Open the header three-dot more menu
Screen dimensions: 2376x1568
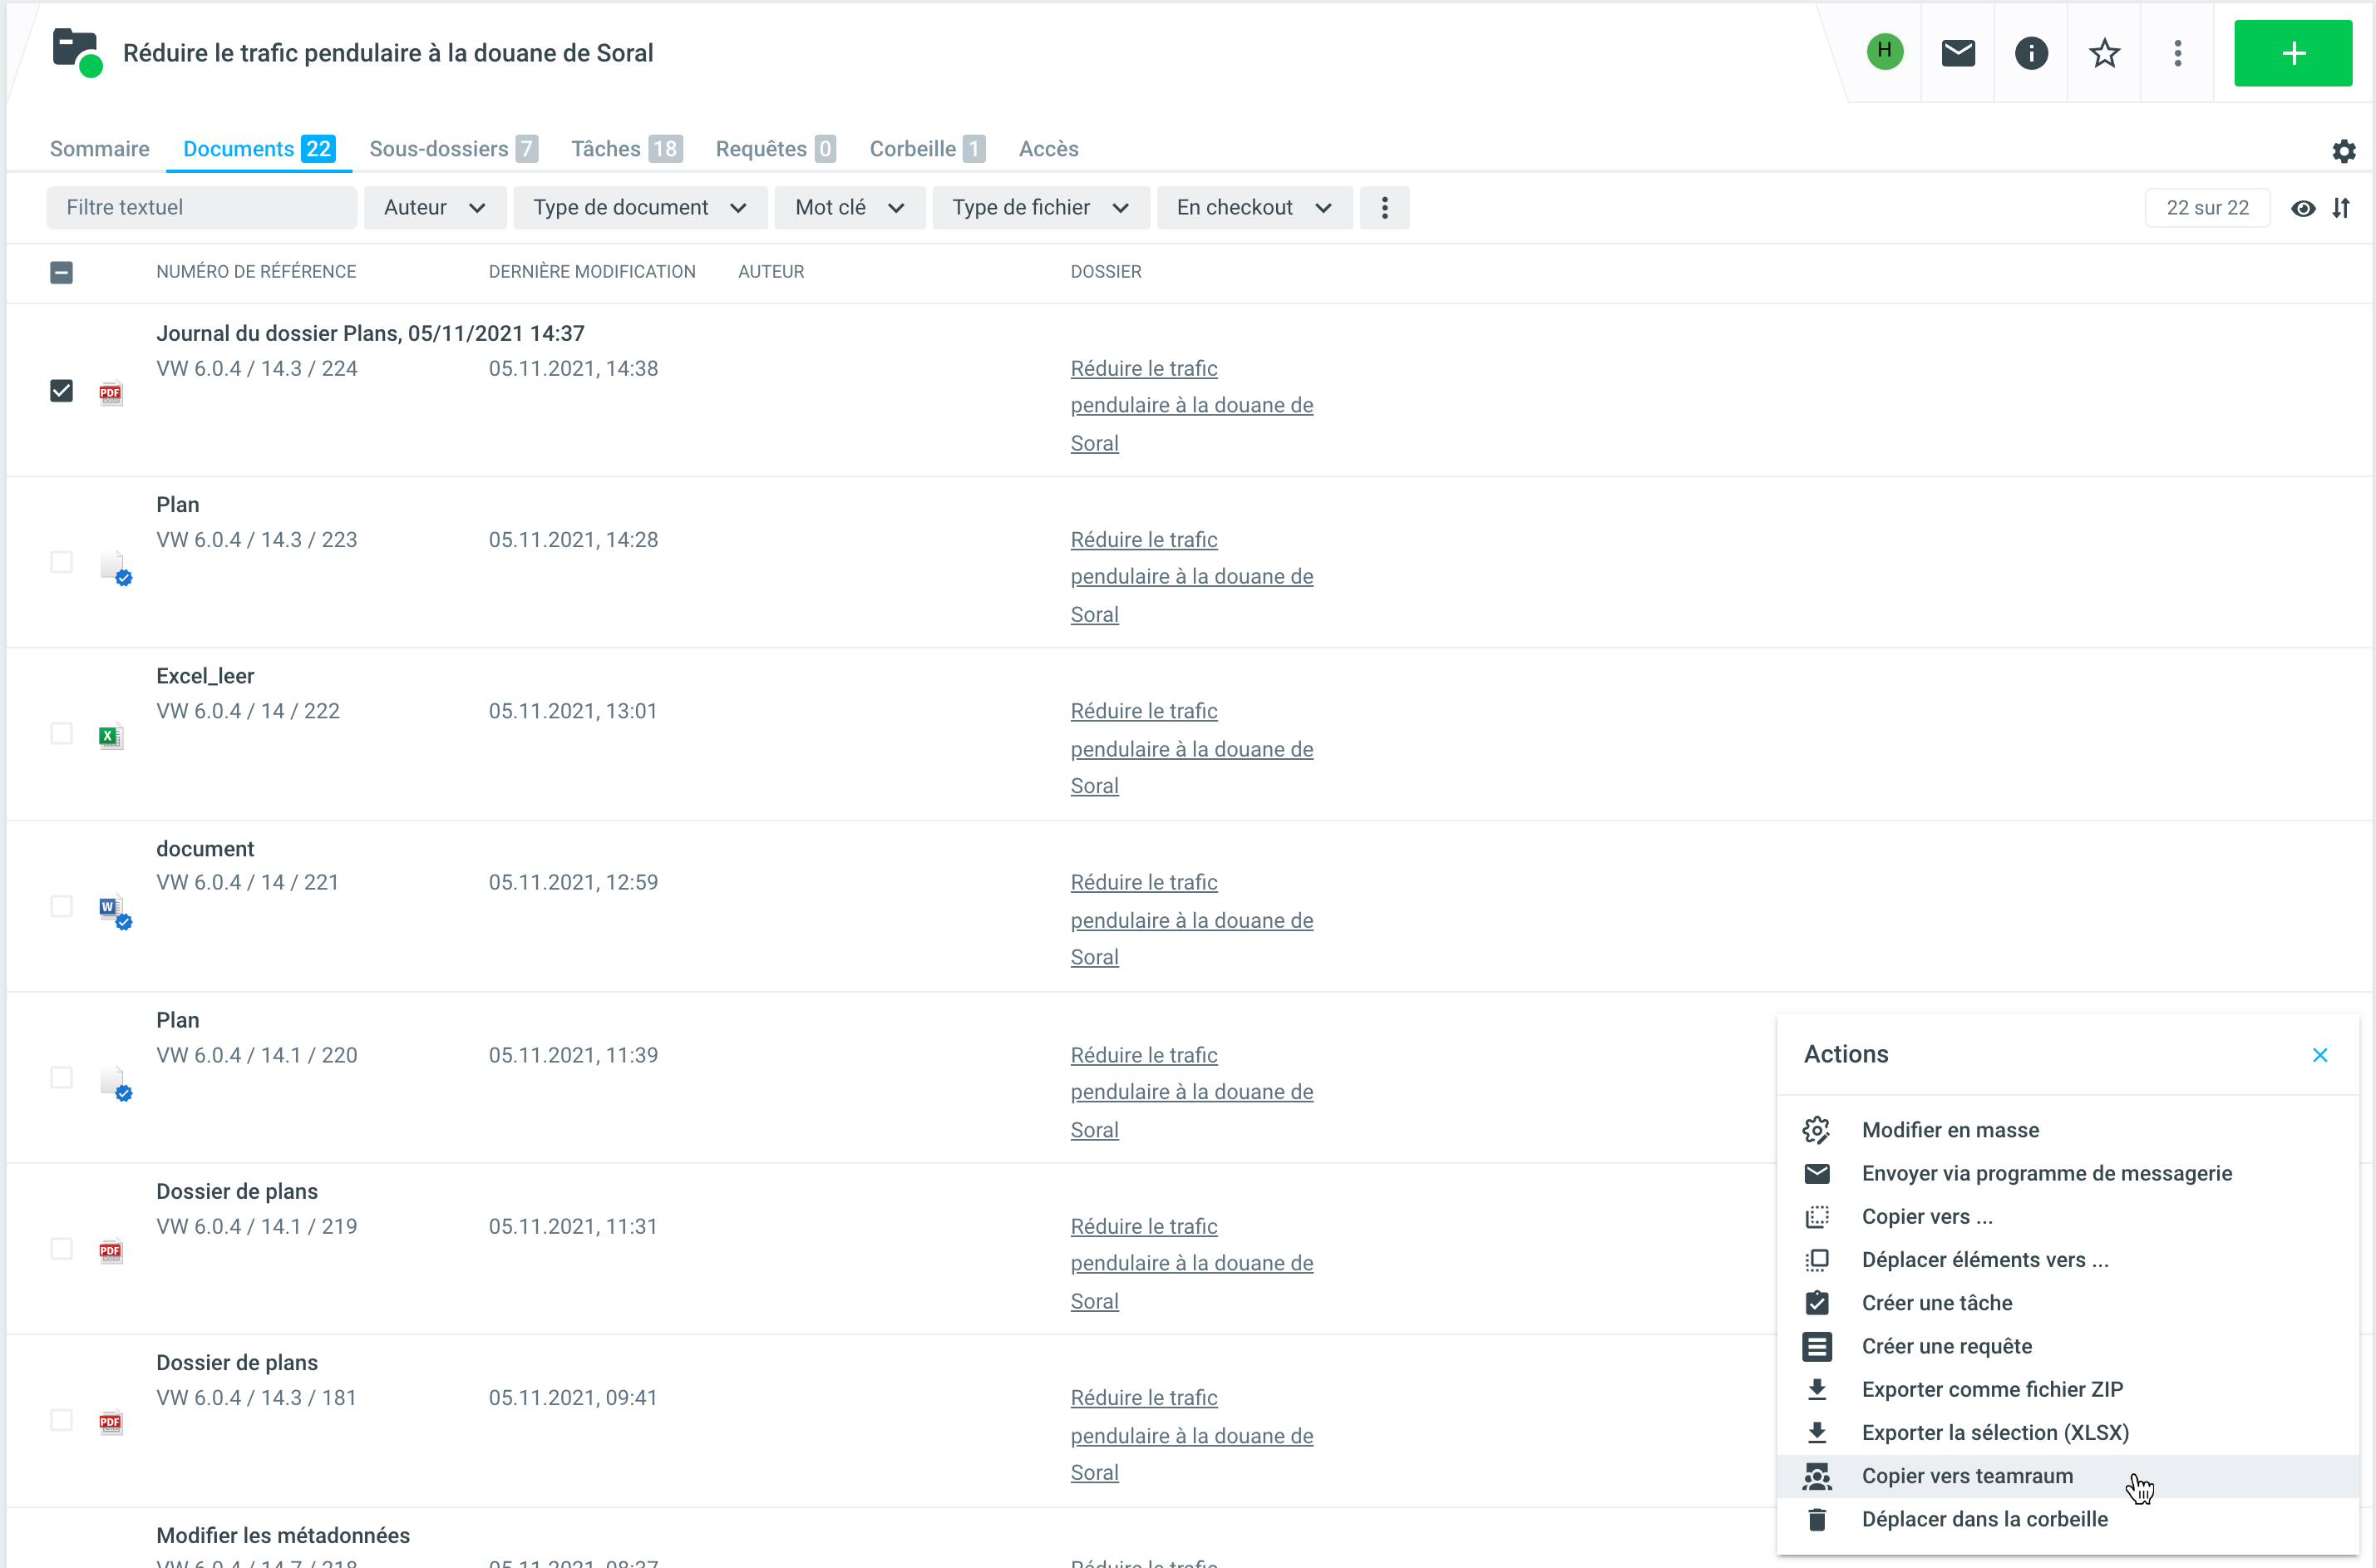coord(2177,53)
